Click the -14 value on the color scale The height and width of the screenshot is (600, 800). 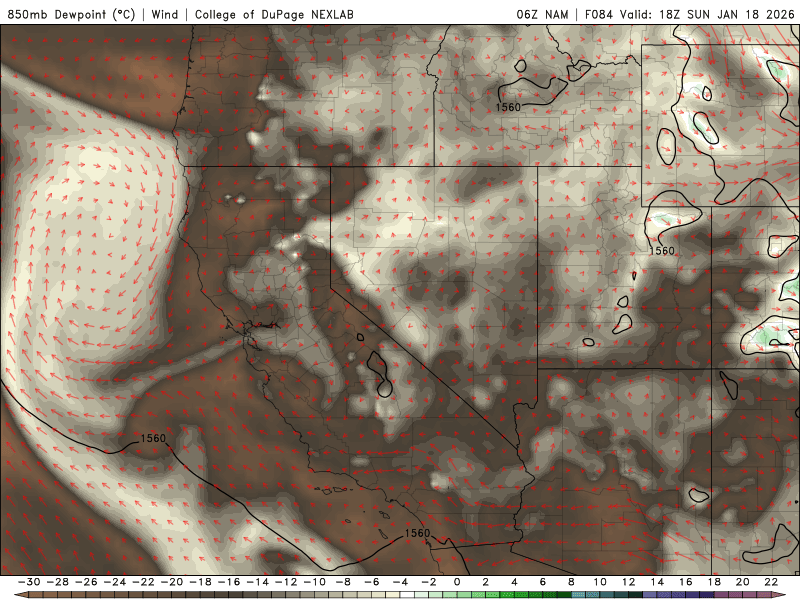(258, 582)
